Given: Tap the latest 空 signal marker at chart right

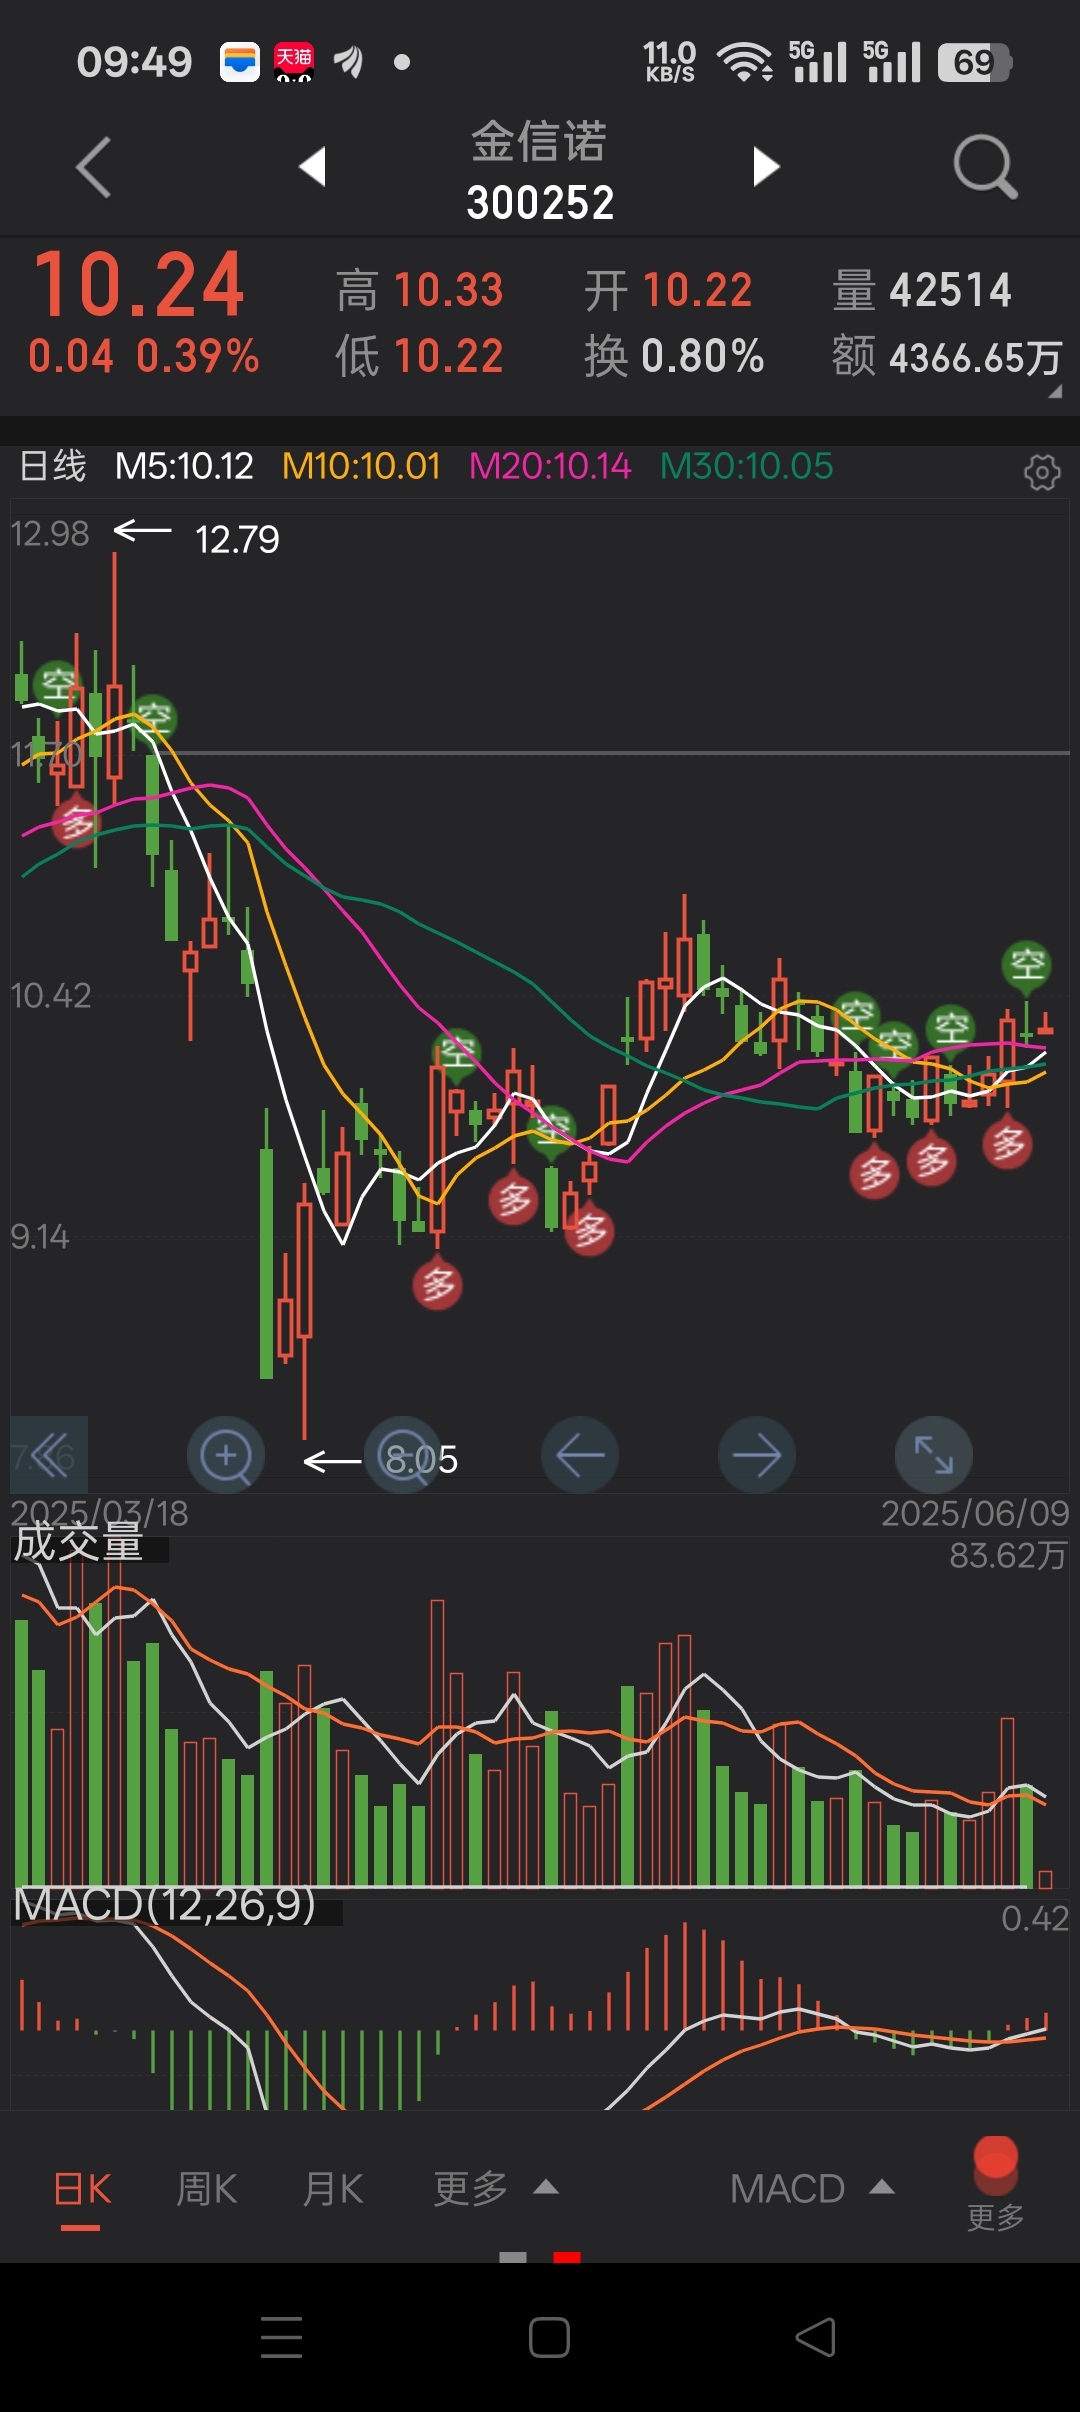Looking at the screenshot, I should (x=1027, y=965).
